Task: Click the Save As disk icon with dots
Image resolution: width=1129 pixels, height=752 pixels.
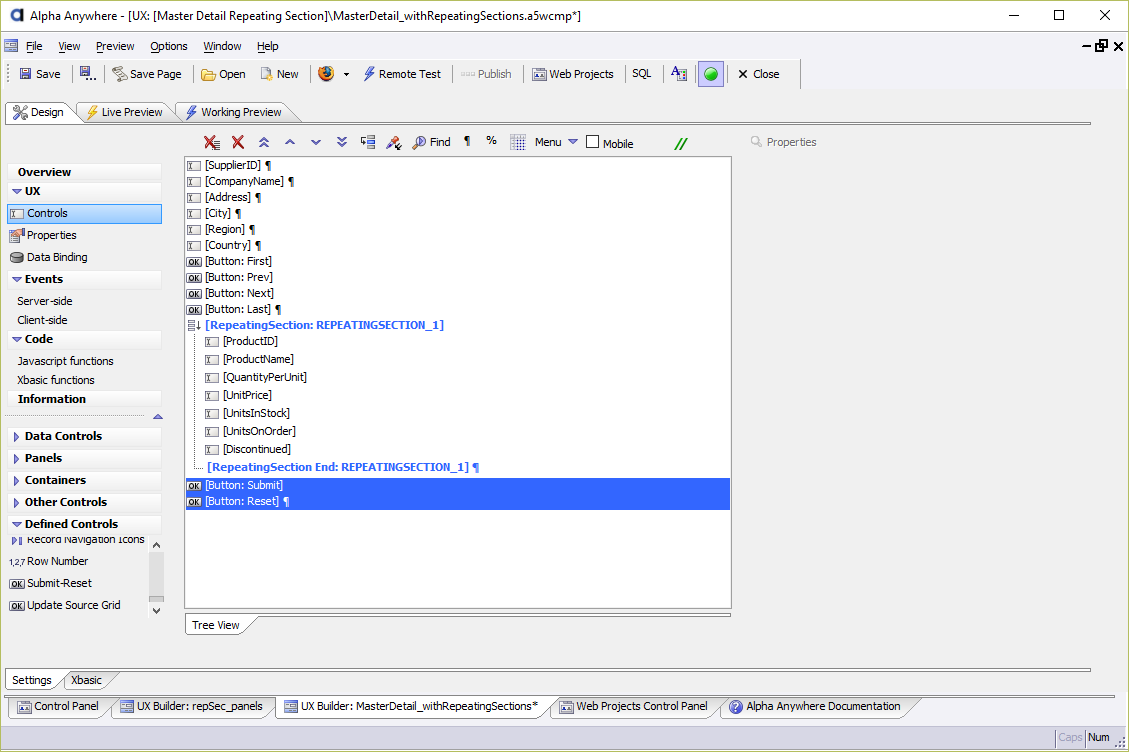Action: click(87, 74)
